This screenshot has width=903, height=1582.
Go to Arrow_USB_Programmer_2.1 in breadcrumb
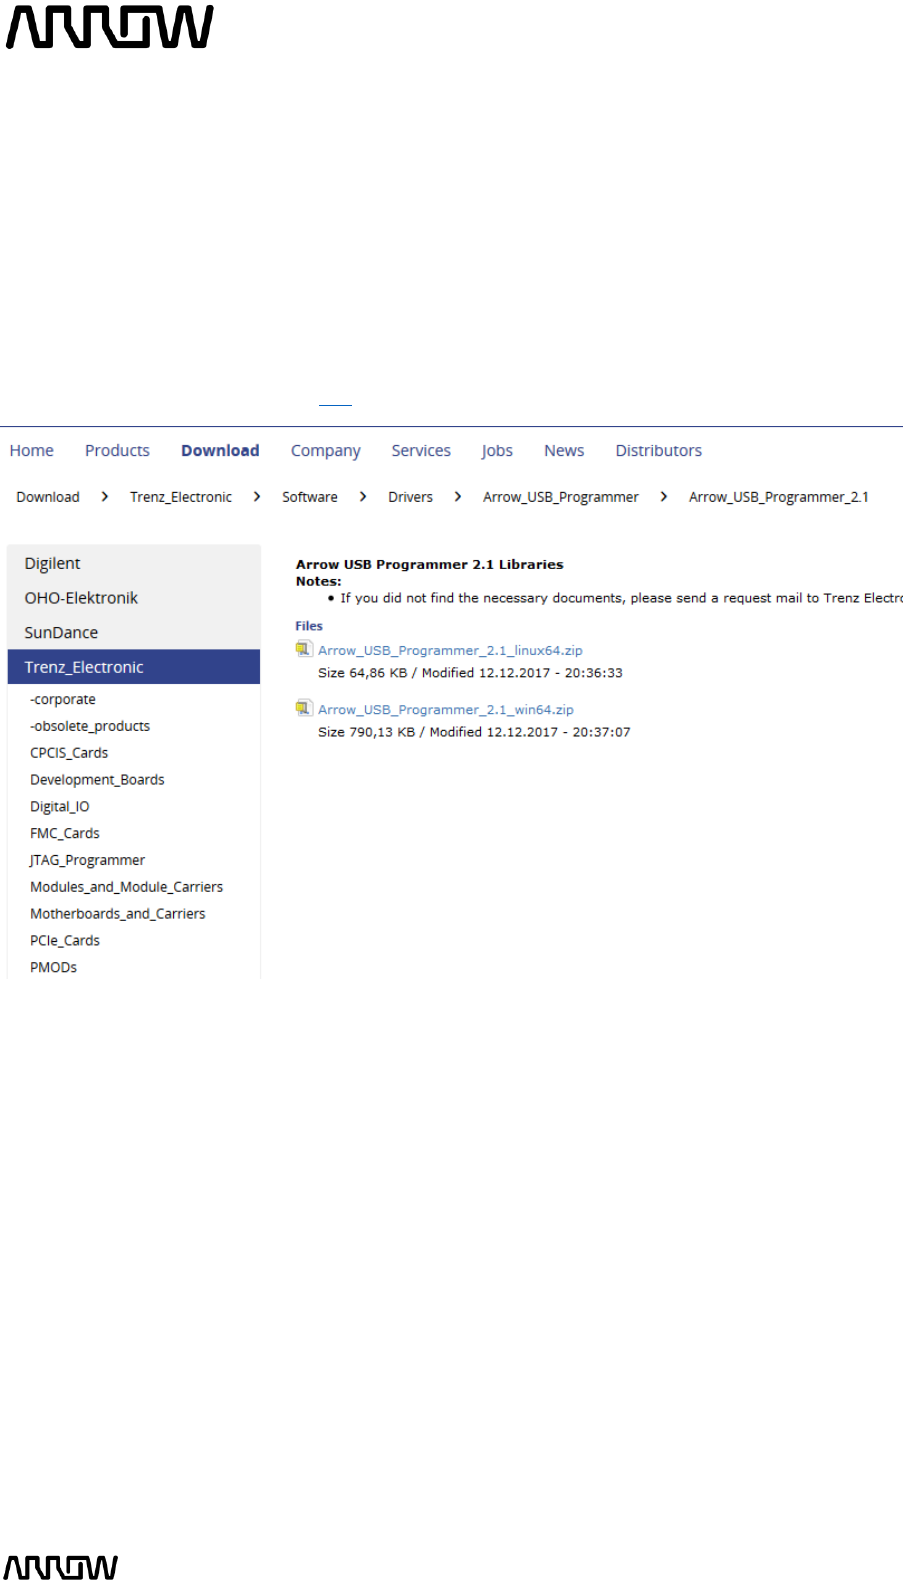[779, 497]
